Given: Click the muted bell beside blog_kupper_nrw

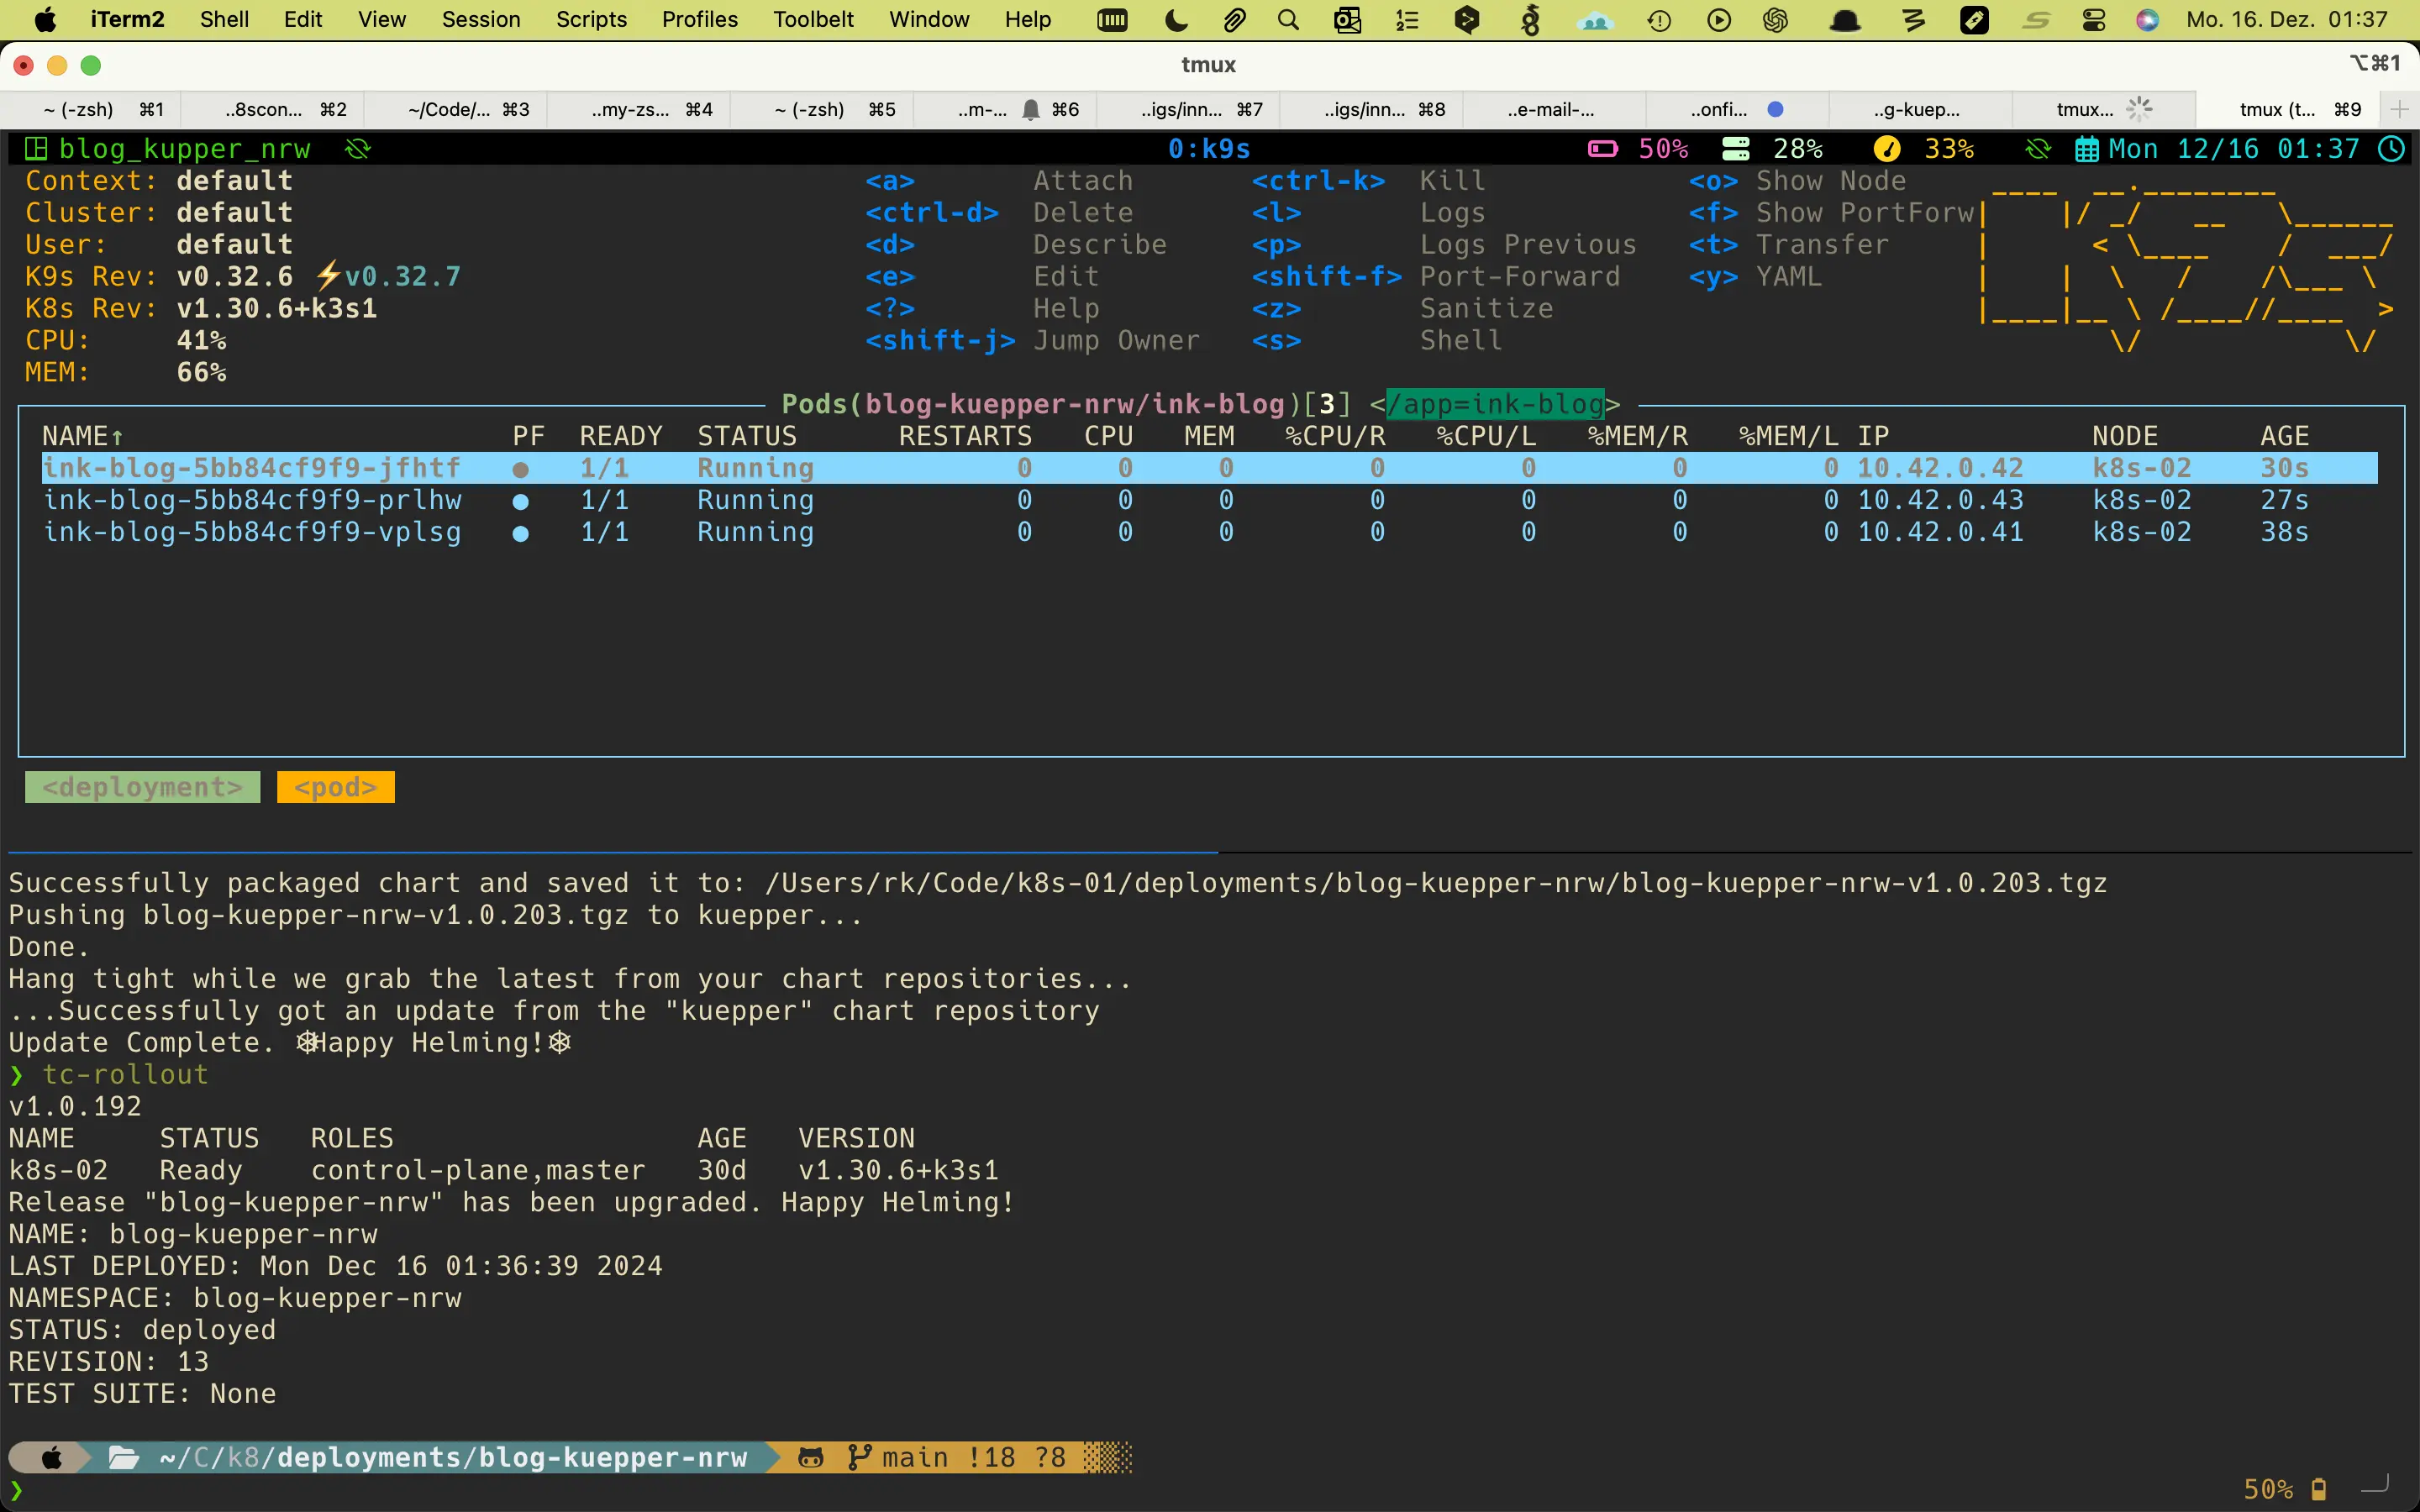Looking at the screenshot, I should click(x=357, y=149).
